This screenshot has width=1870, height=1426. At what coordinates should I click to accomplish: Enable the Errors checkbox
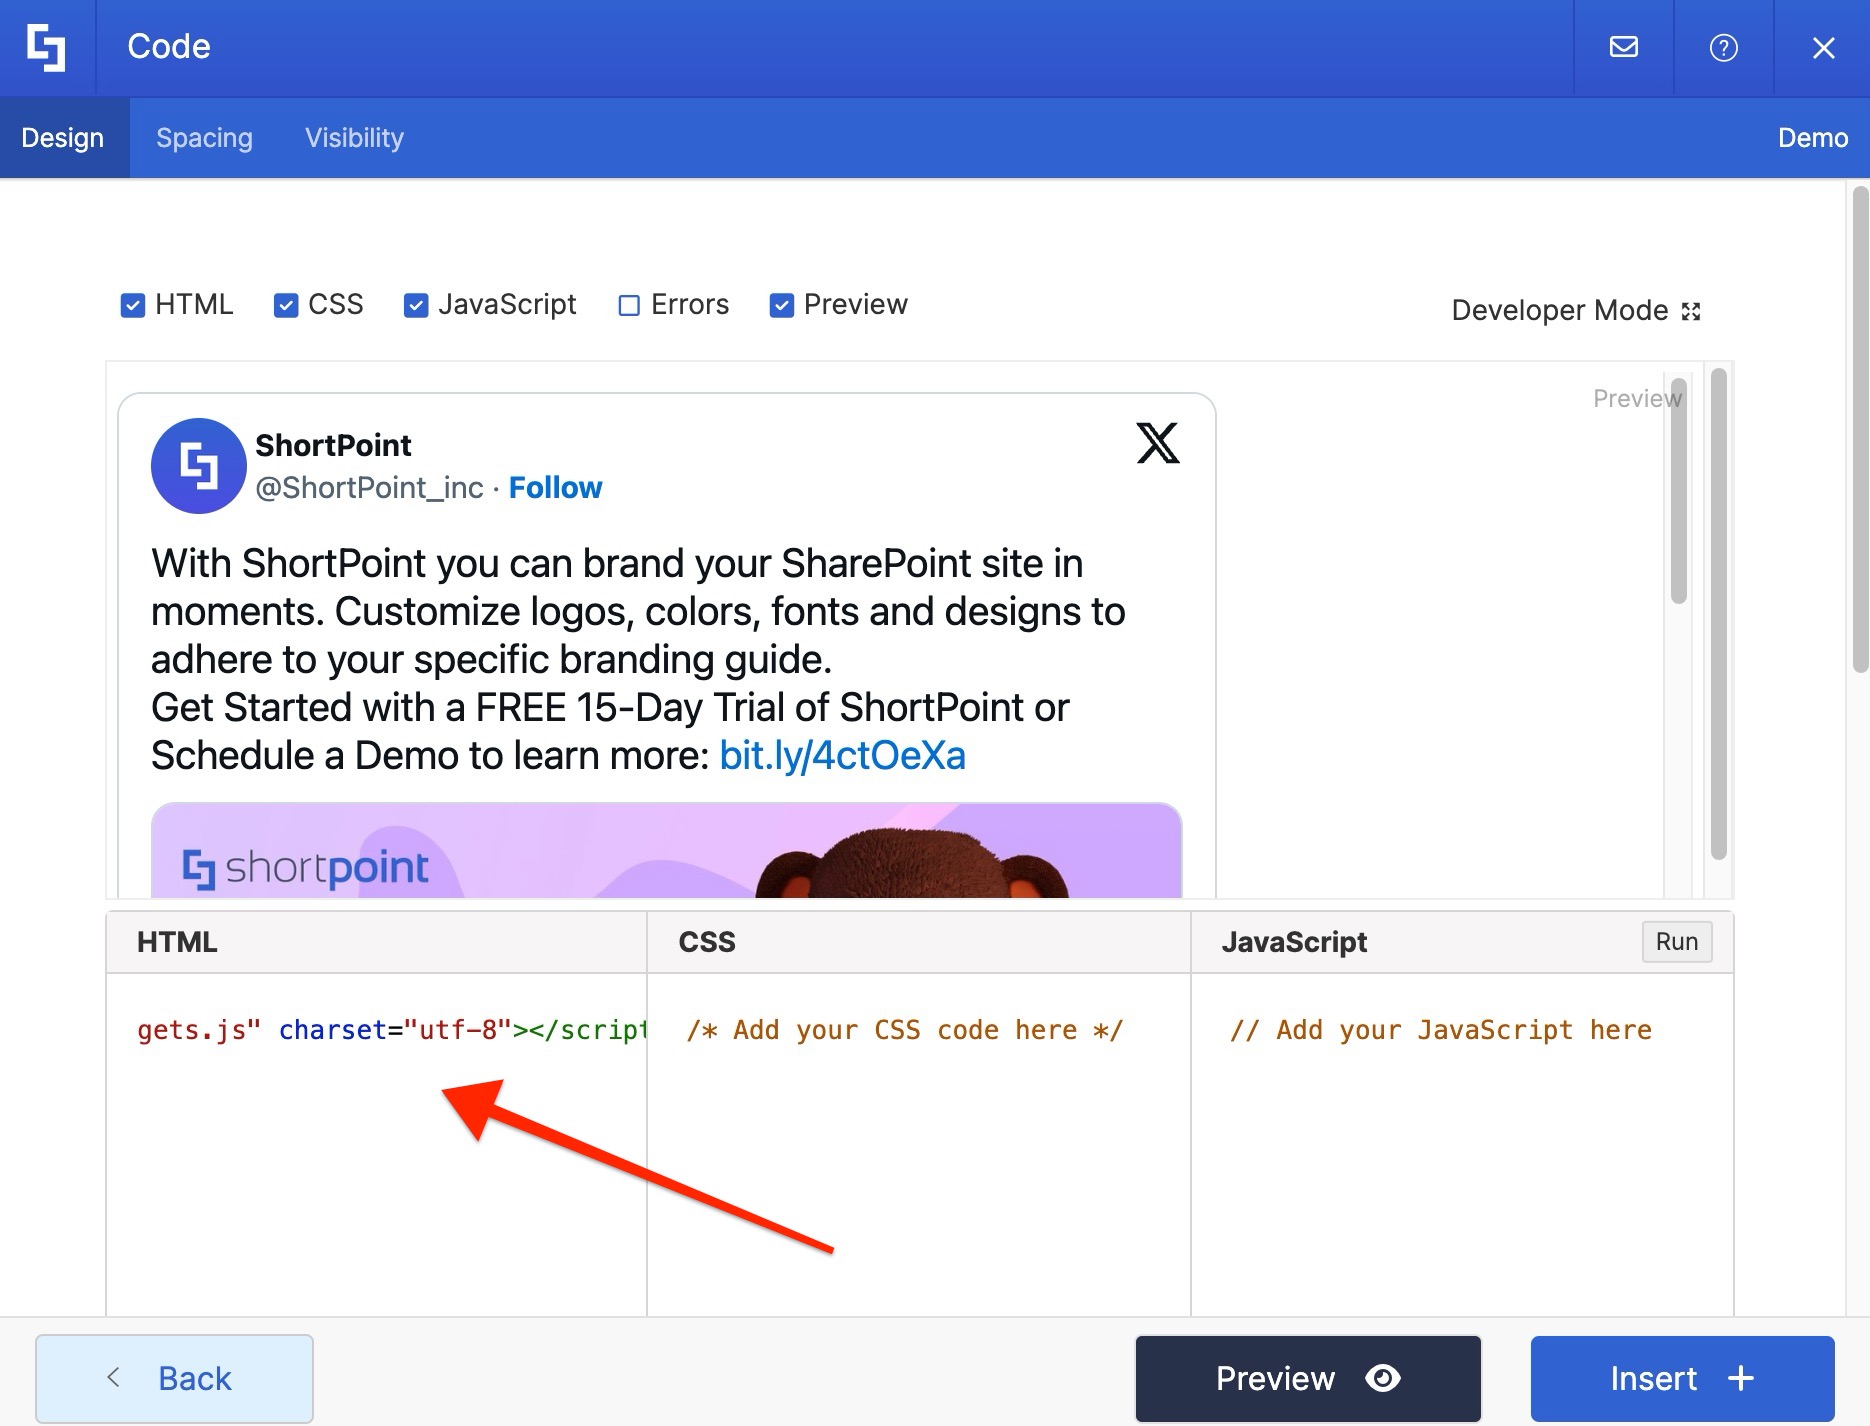pos(628,305)
